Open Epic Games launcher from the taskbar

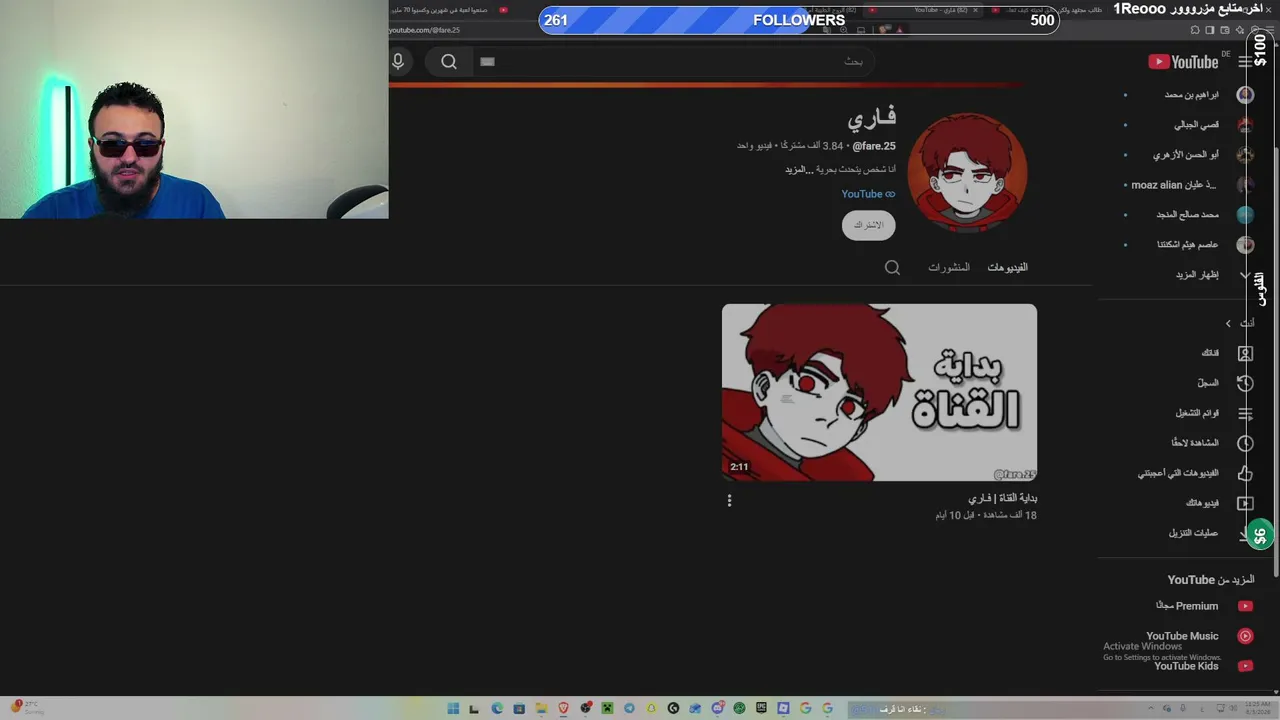coord(761,709)
